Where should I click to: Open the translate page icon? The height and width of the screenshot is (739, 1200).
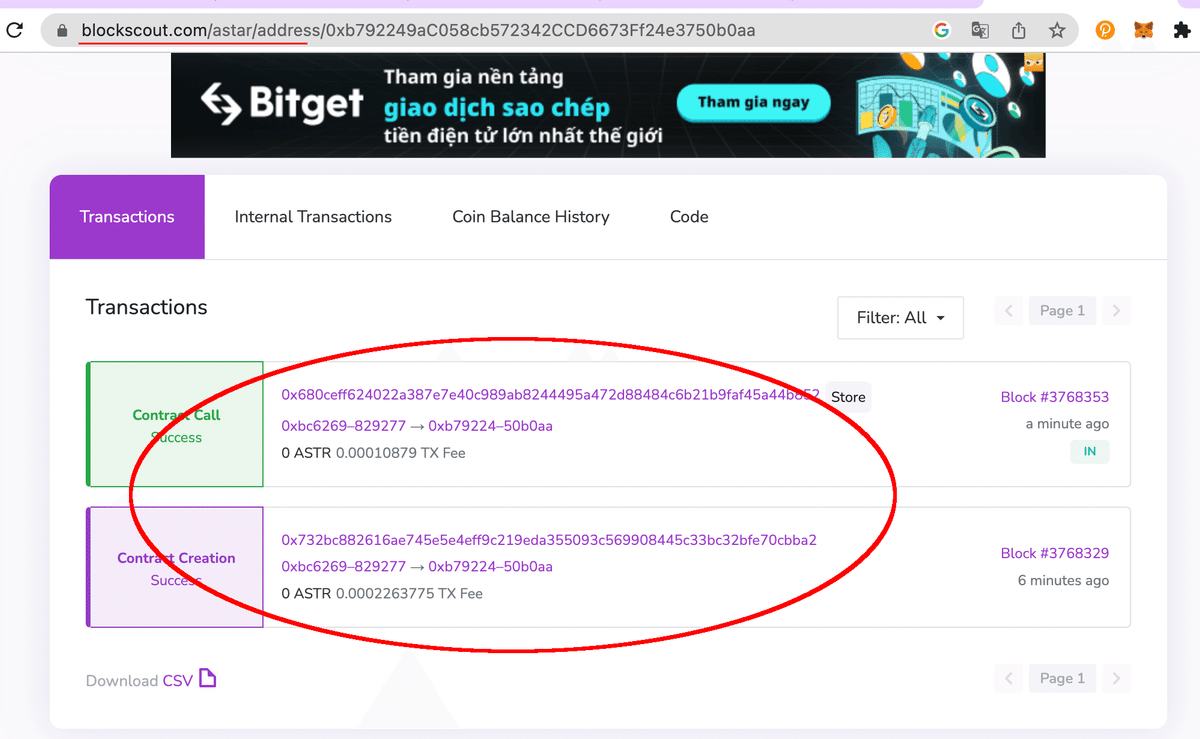[980, 30]
